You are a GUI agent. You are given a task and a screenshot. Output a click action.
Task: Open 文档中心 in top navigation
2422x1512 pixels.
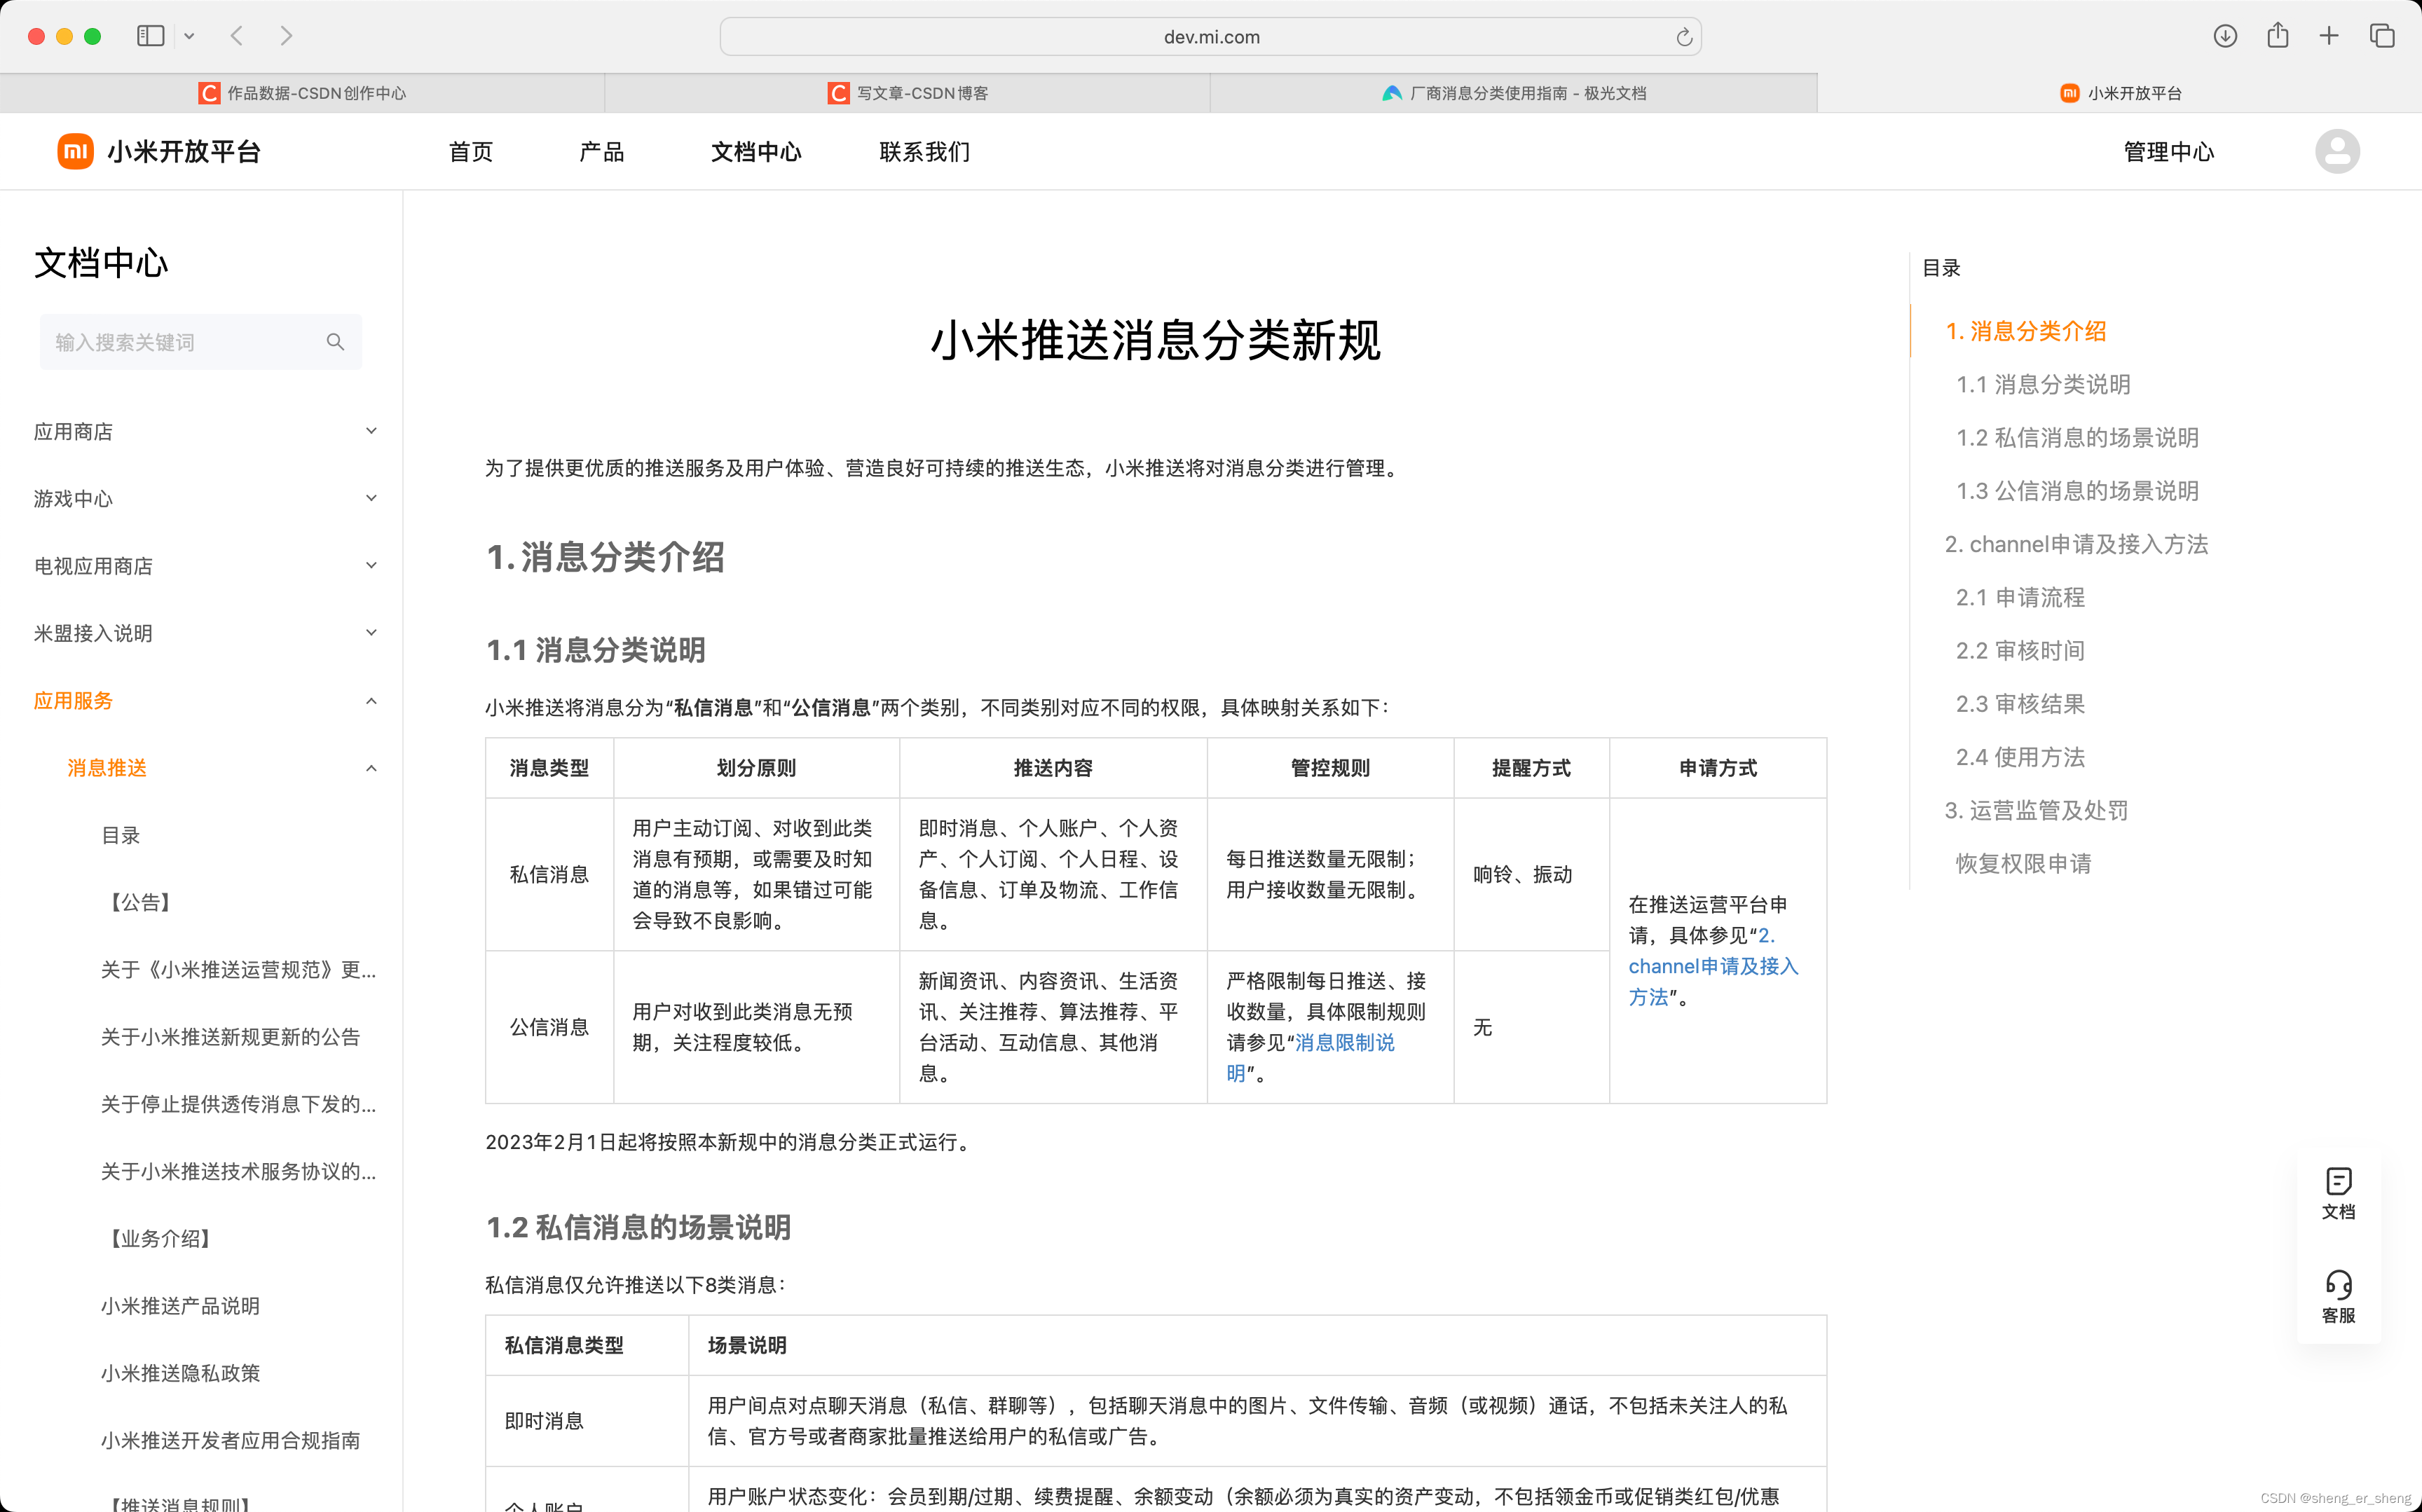tap(756, 151)
